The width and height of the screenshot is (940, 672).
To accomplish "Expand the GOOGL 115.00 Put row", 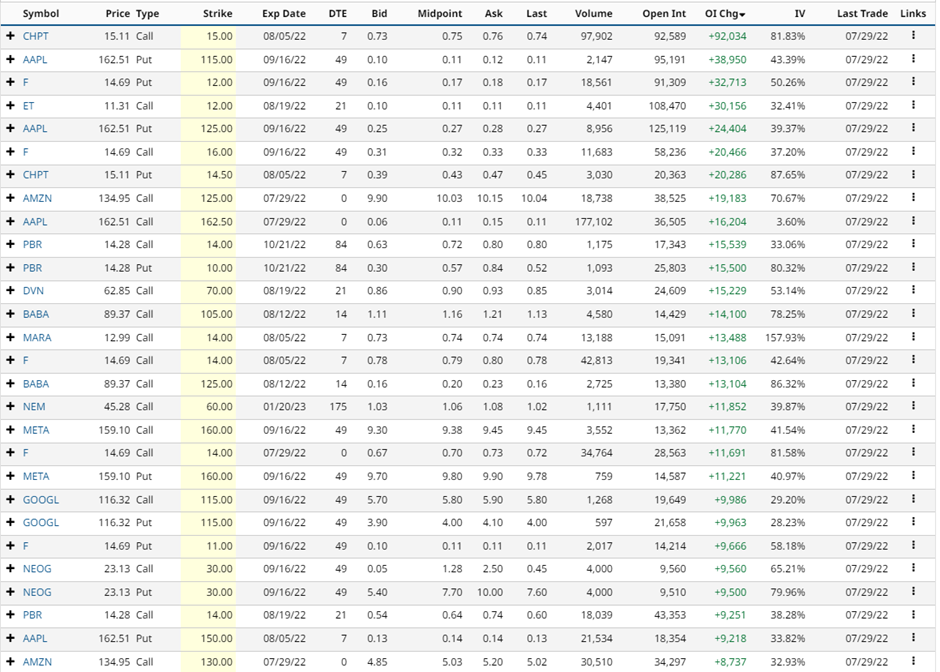I will pyautogui.click(x=10, y=522).
